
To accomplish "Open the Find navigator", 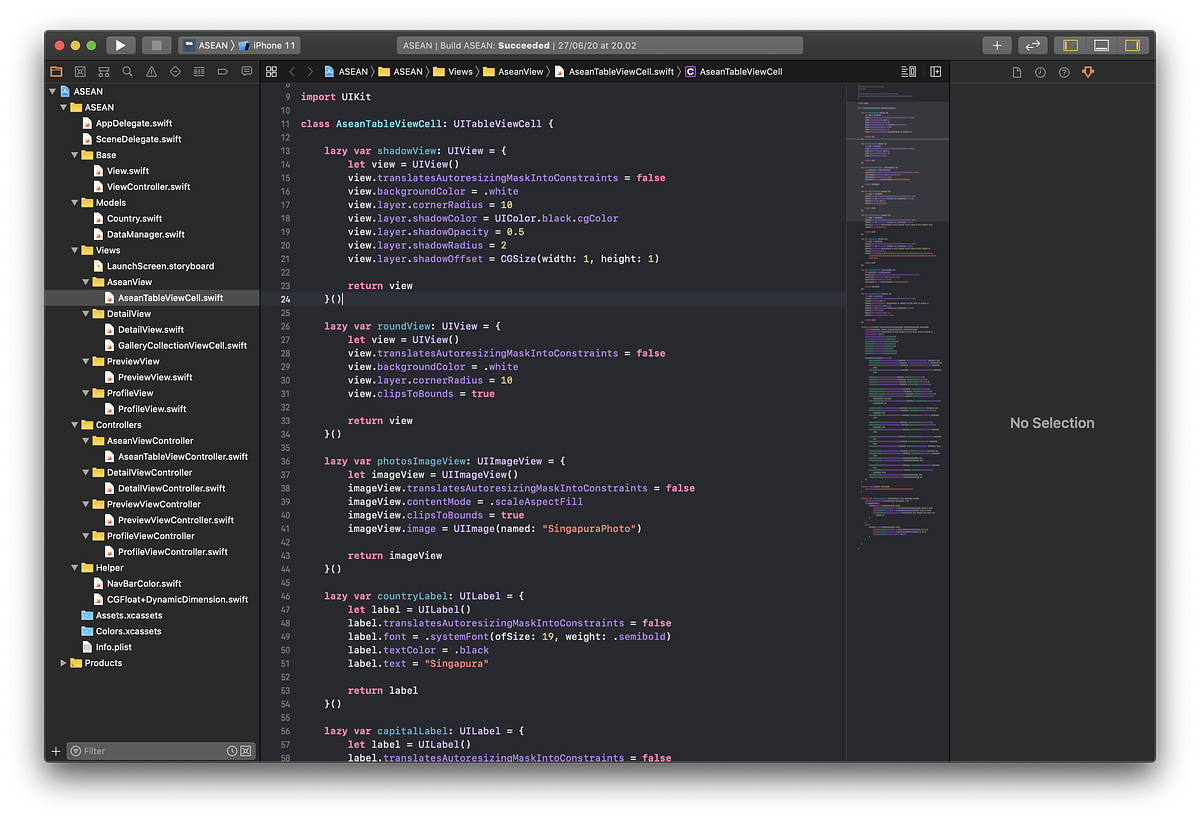I will pos(127,71).
